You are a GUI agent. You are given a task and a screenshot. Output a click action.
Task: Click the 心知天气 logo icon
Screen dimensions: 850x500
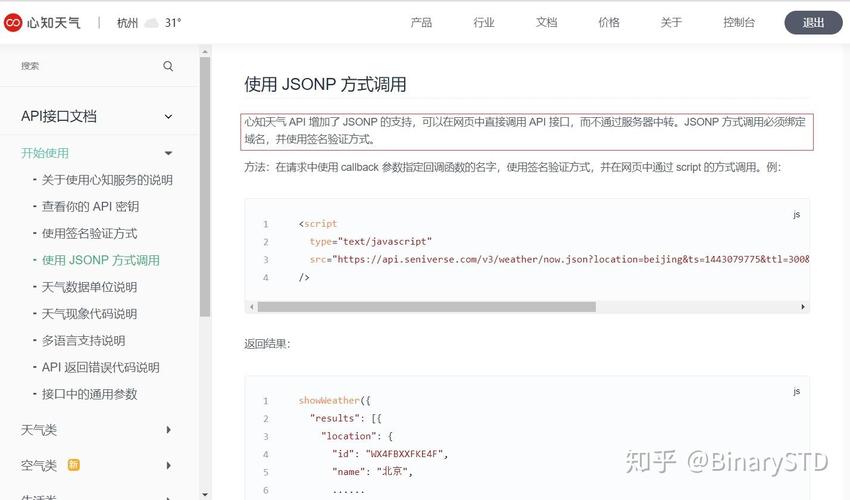tap(13, 22)
